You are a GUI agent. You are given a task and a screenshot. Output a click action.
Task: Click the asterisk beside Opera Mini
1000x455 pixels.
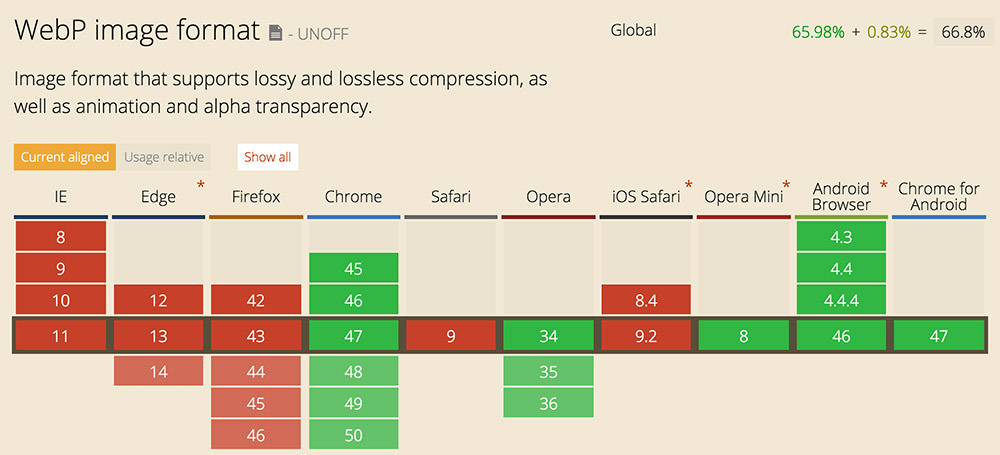[x=786, y=185]
